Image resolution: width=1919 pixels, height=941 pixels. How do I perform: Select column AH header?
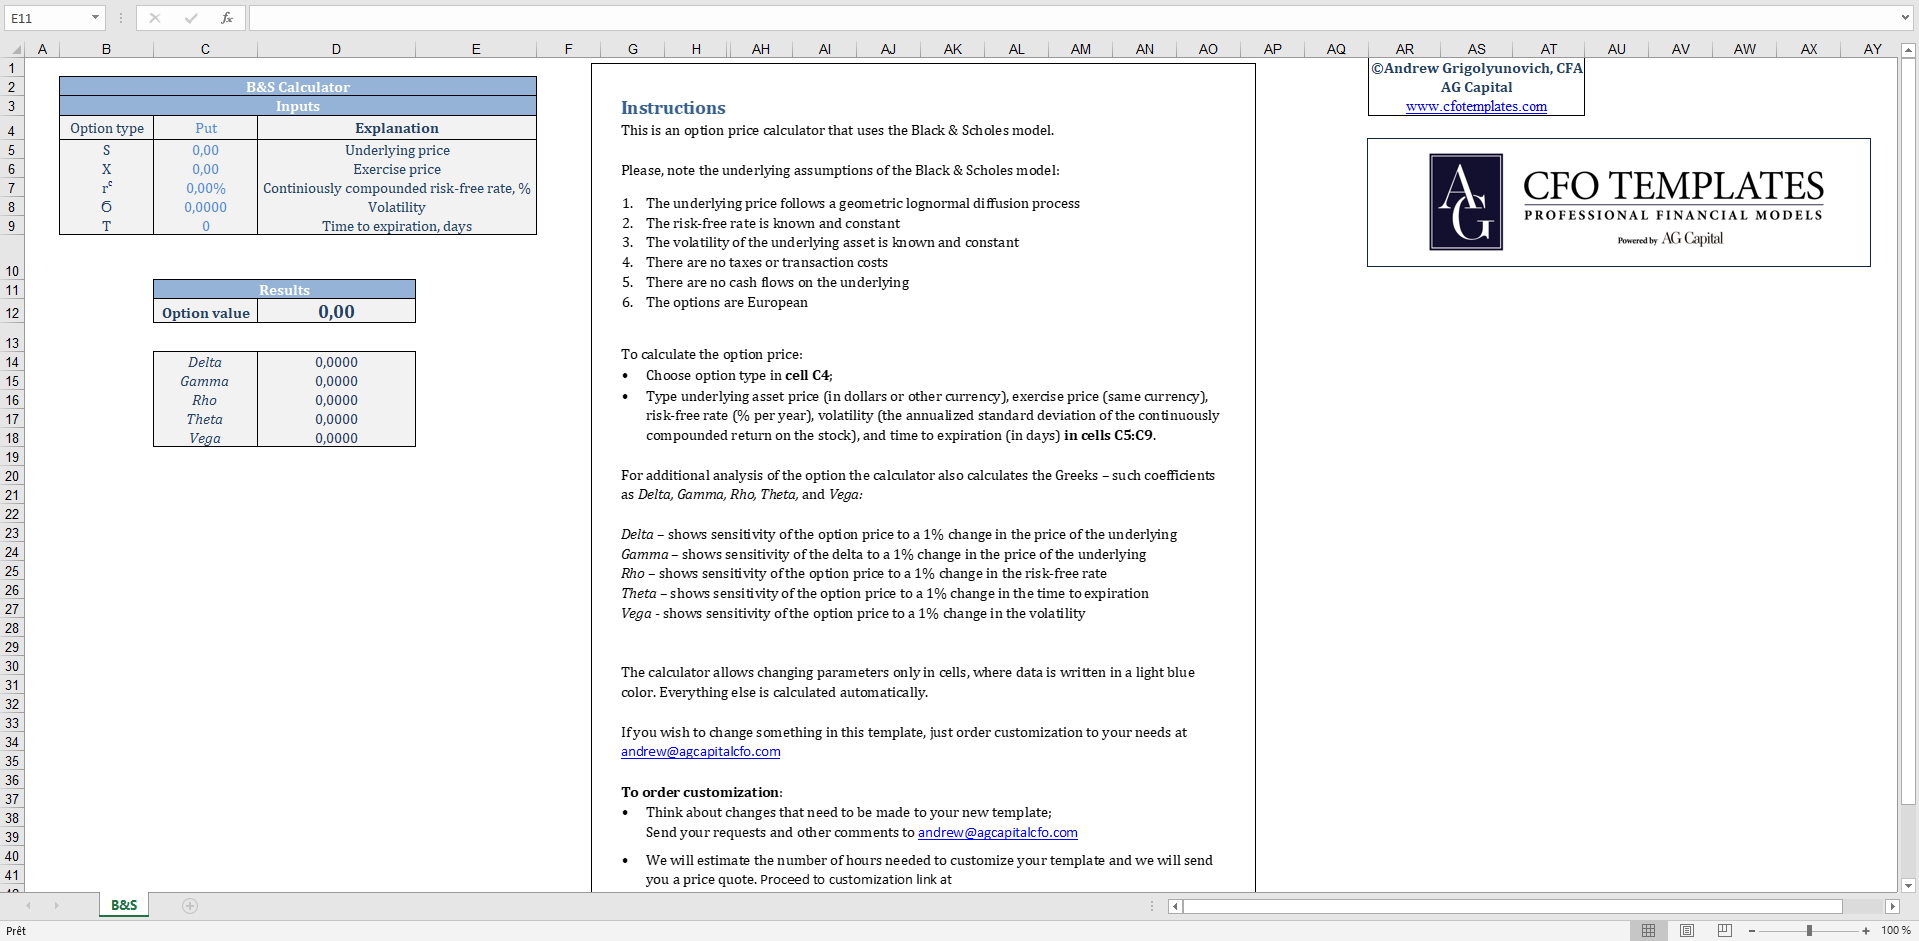click(x=761, y=49)
